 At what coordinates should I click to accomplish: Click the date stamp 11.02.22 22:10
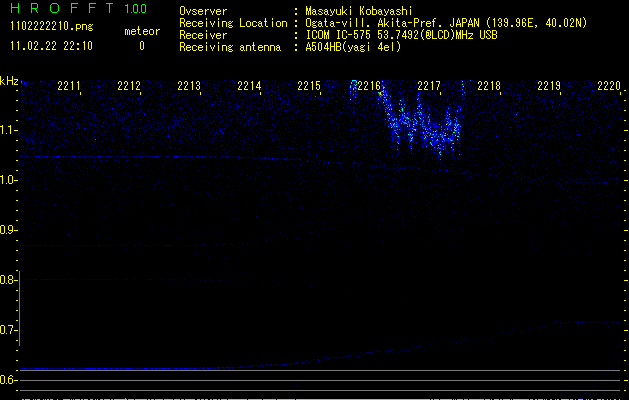pyautogui.click(x=51, y=46)
